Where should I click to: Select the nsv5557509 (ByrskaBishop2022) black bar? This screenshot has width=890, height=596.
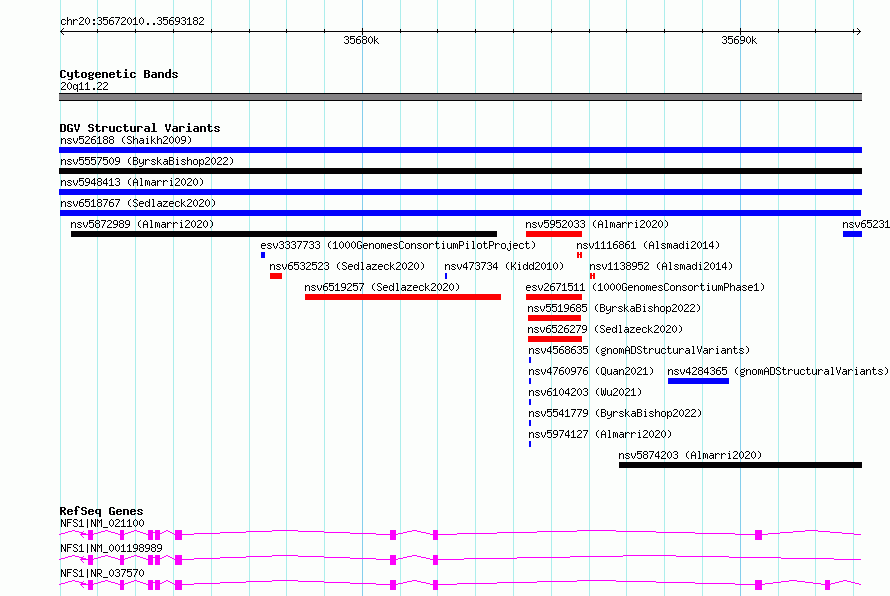pos(460,171)
